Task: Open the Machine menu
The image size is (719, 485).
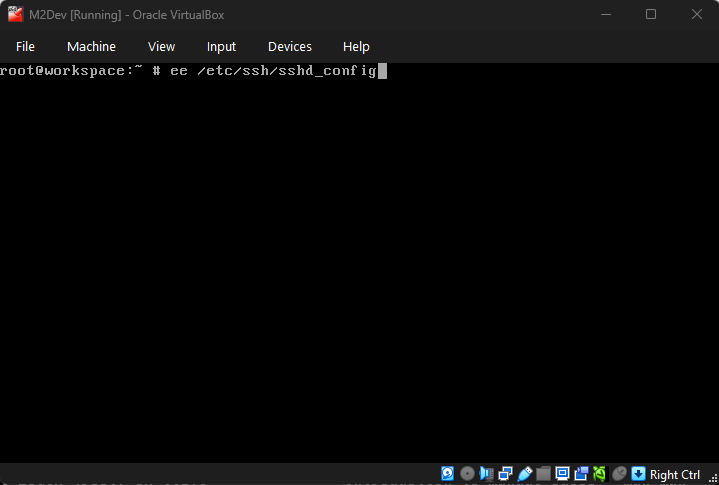Action: point(91,47)
